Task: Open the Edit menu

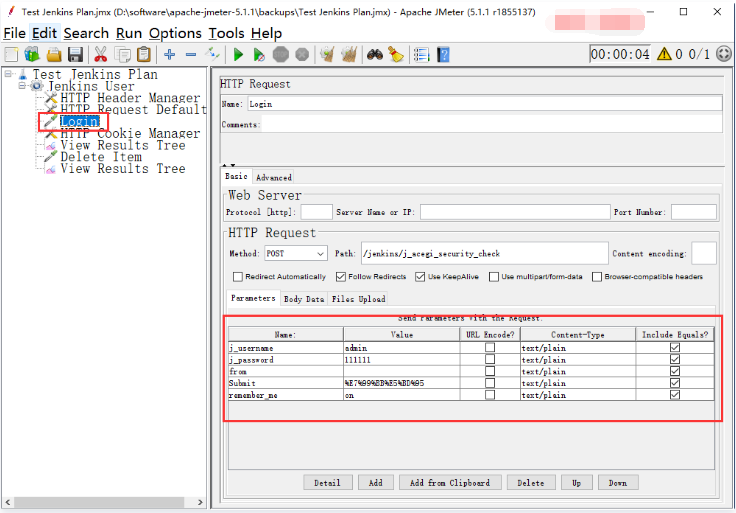Action: click(45, 33)
